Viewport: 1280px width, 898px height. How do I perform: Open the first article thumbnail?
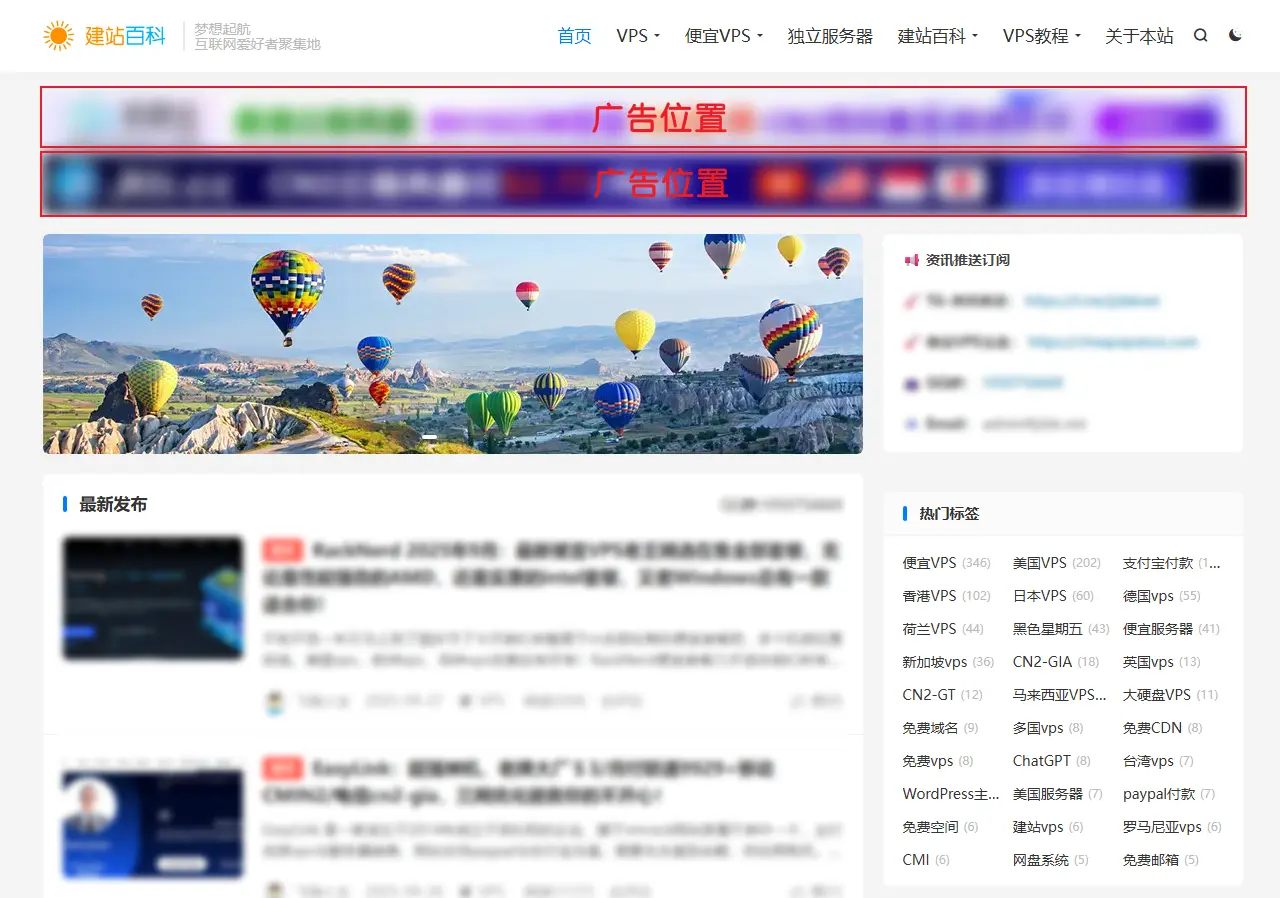[x=153, y=598]
